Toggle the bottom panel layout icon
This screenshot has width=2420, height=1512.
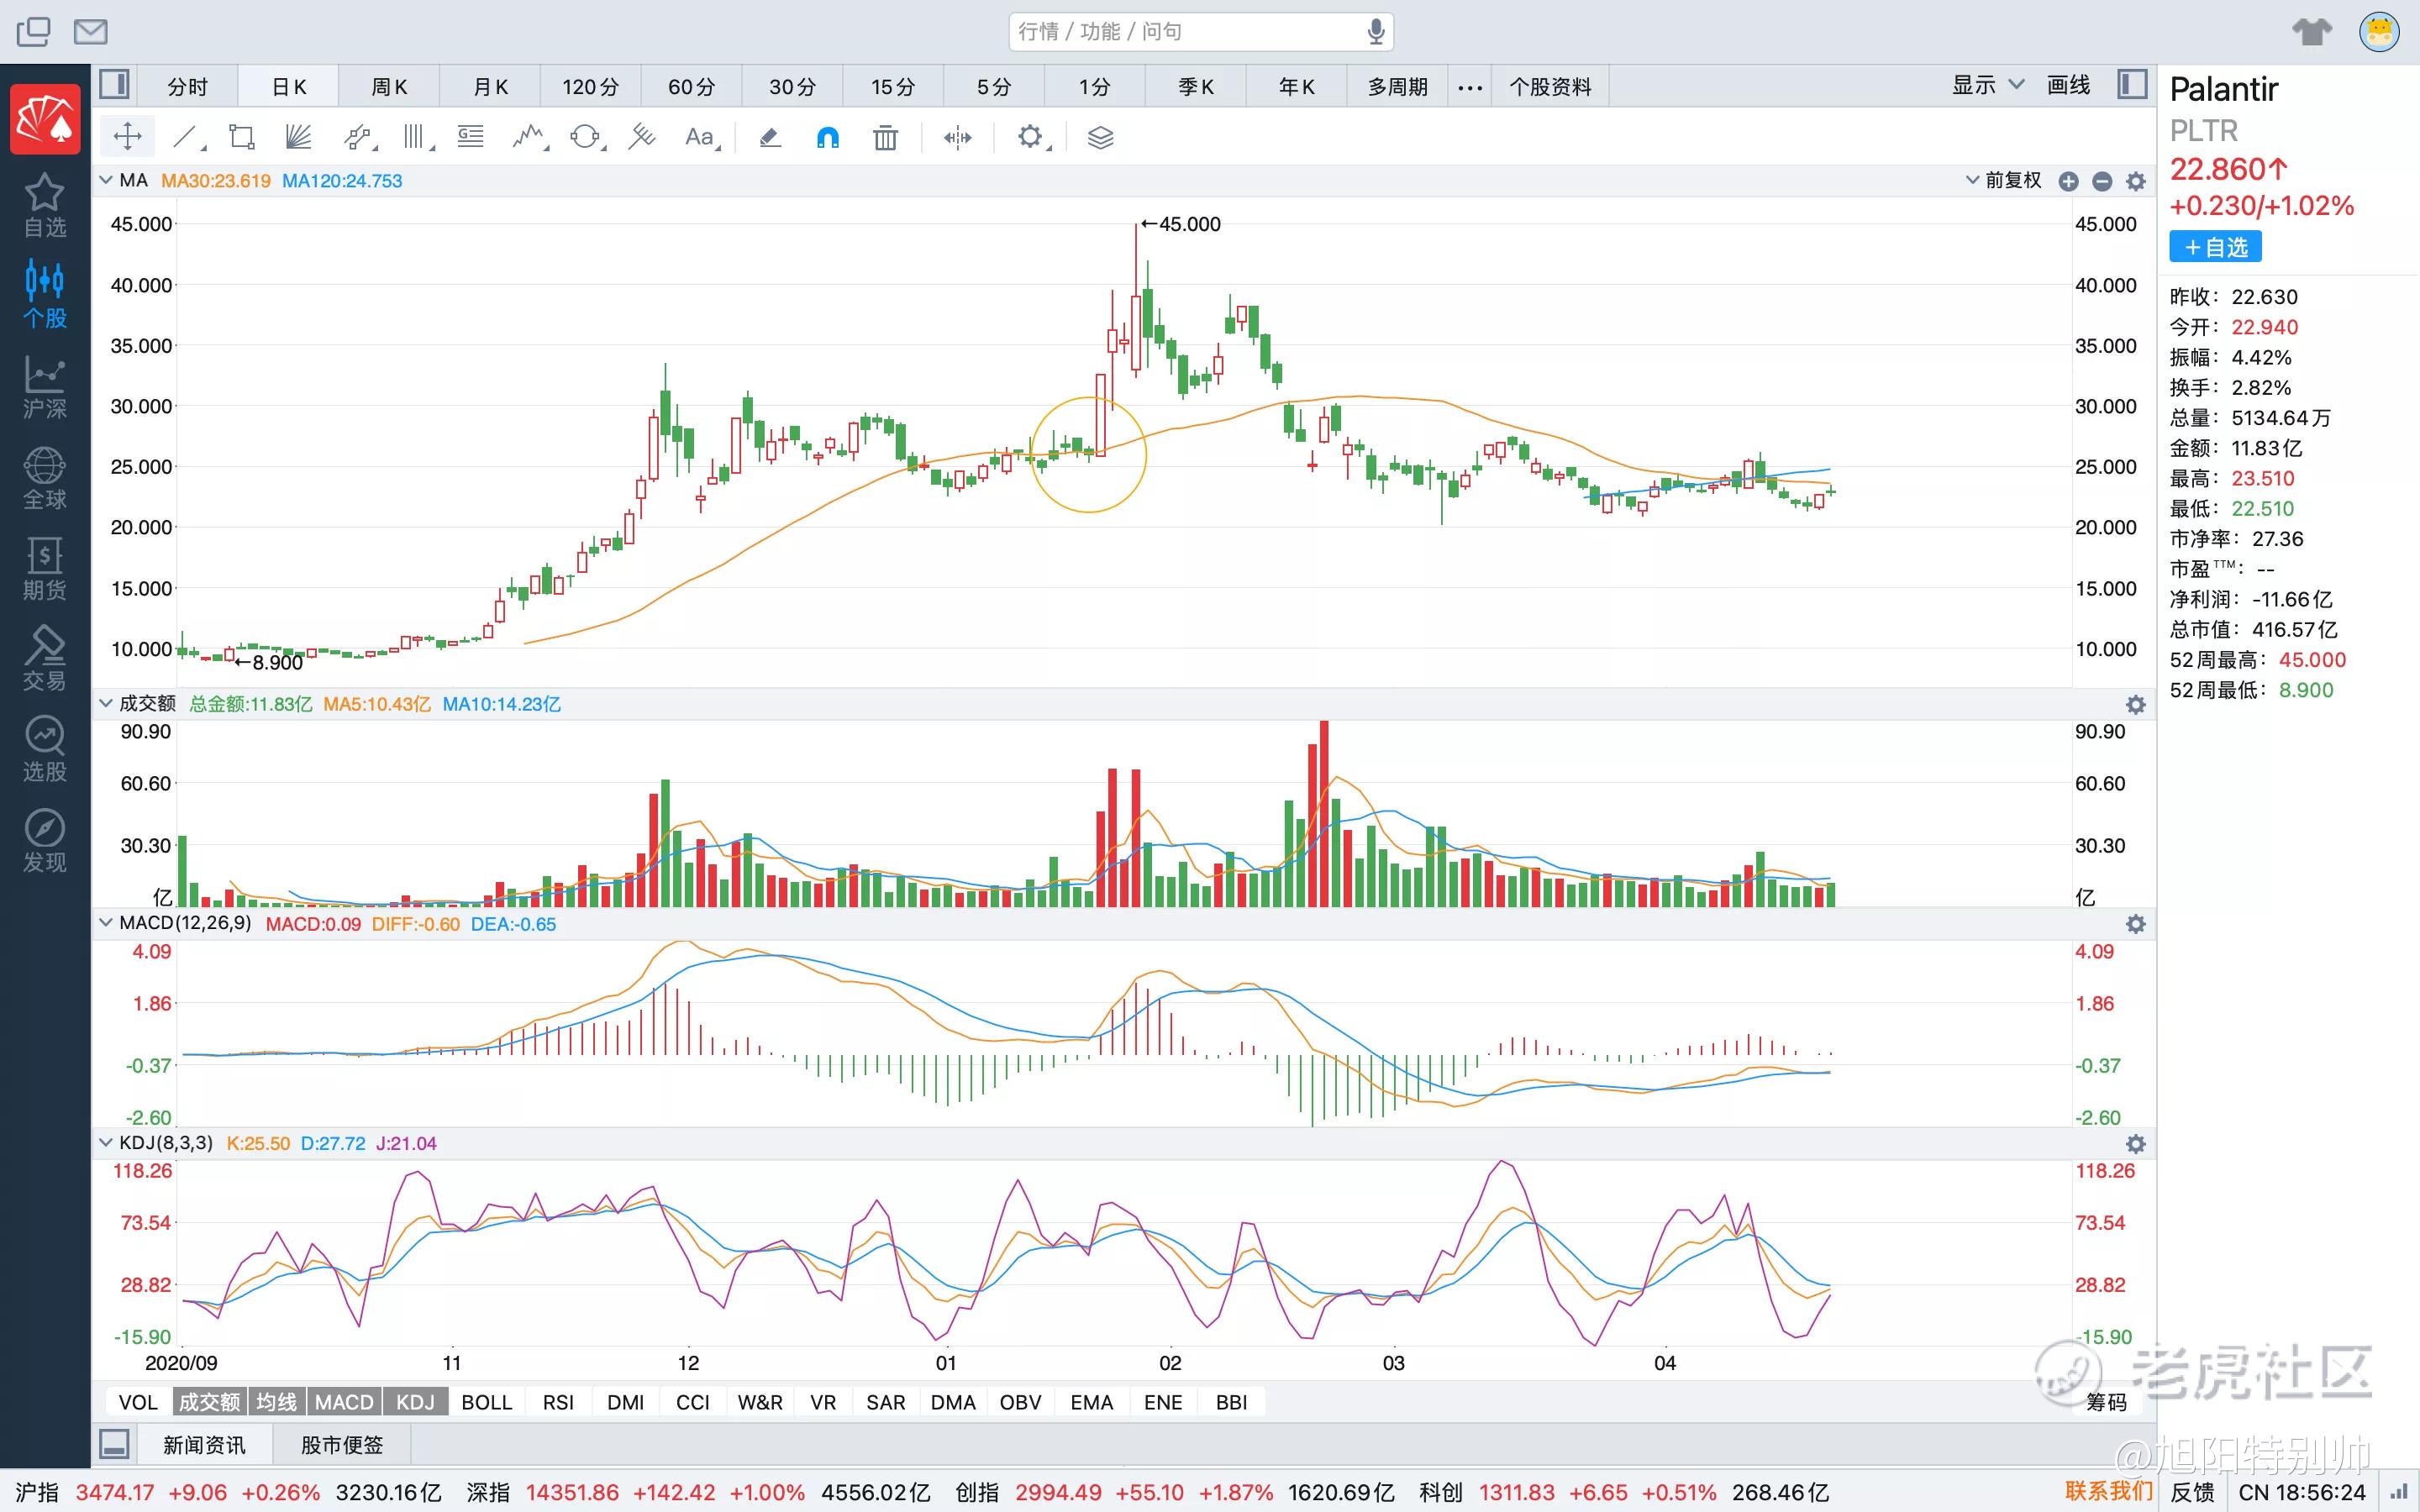click(114, 1444)
